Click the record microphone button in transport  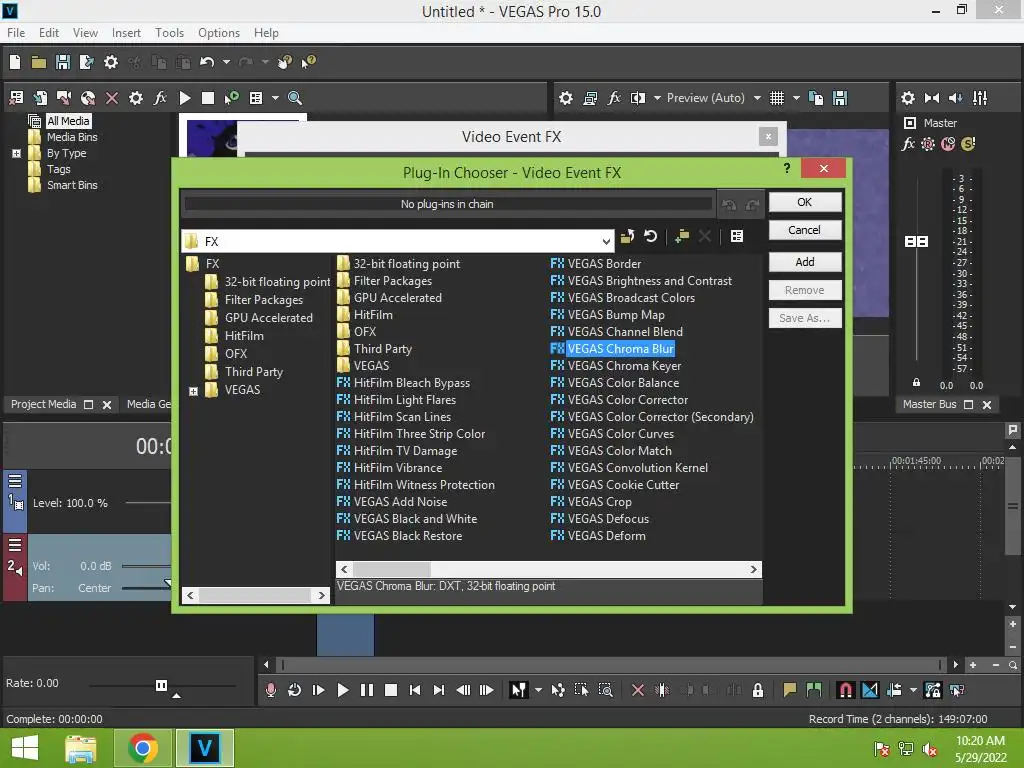pyautogui.click(x=271, y=690)
